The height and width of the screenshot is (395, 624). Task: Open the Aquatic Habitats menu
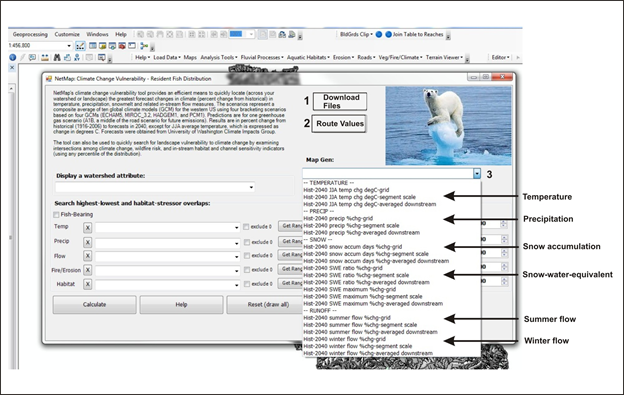[308, 58]
